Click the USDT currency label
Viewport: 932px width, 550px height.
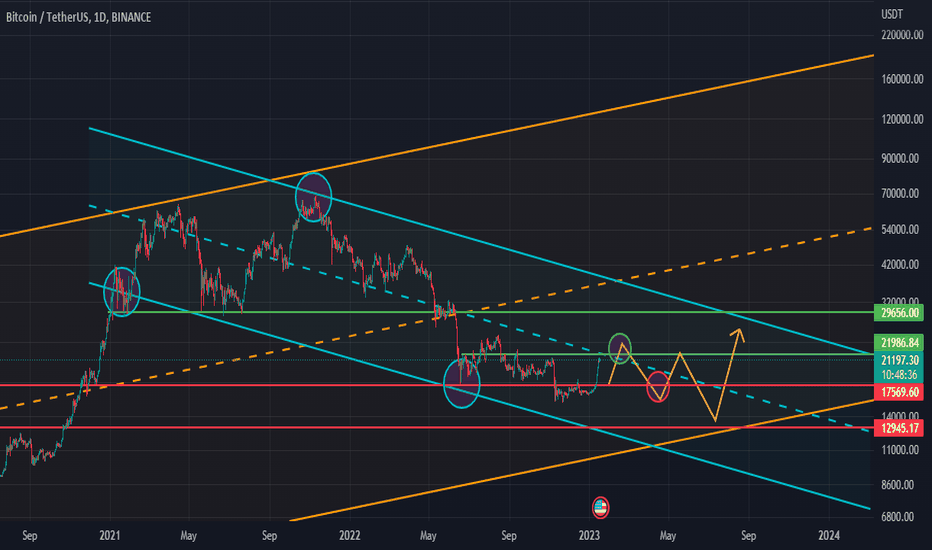tap(892, 14)
